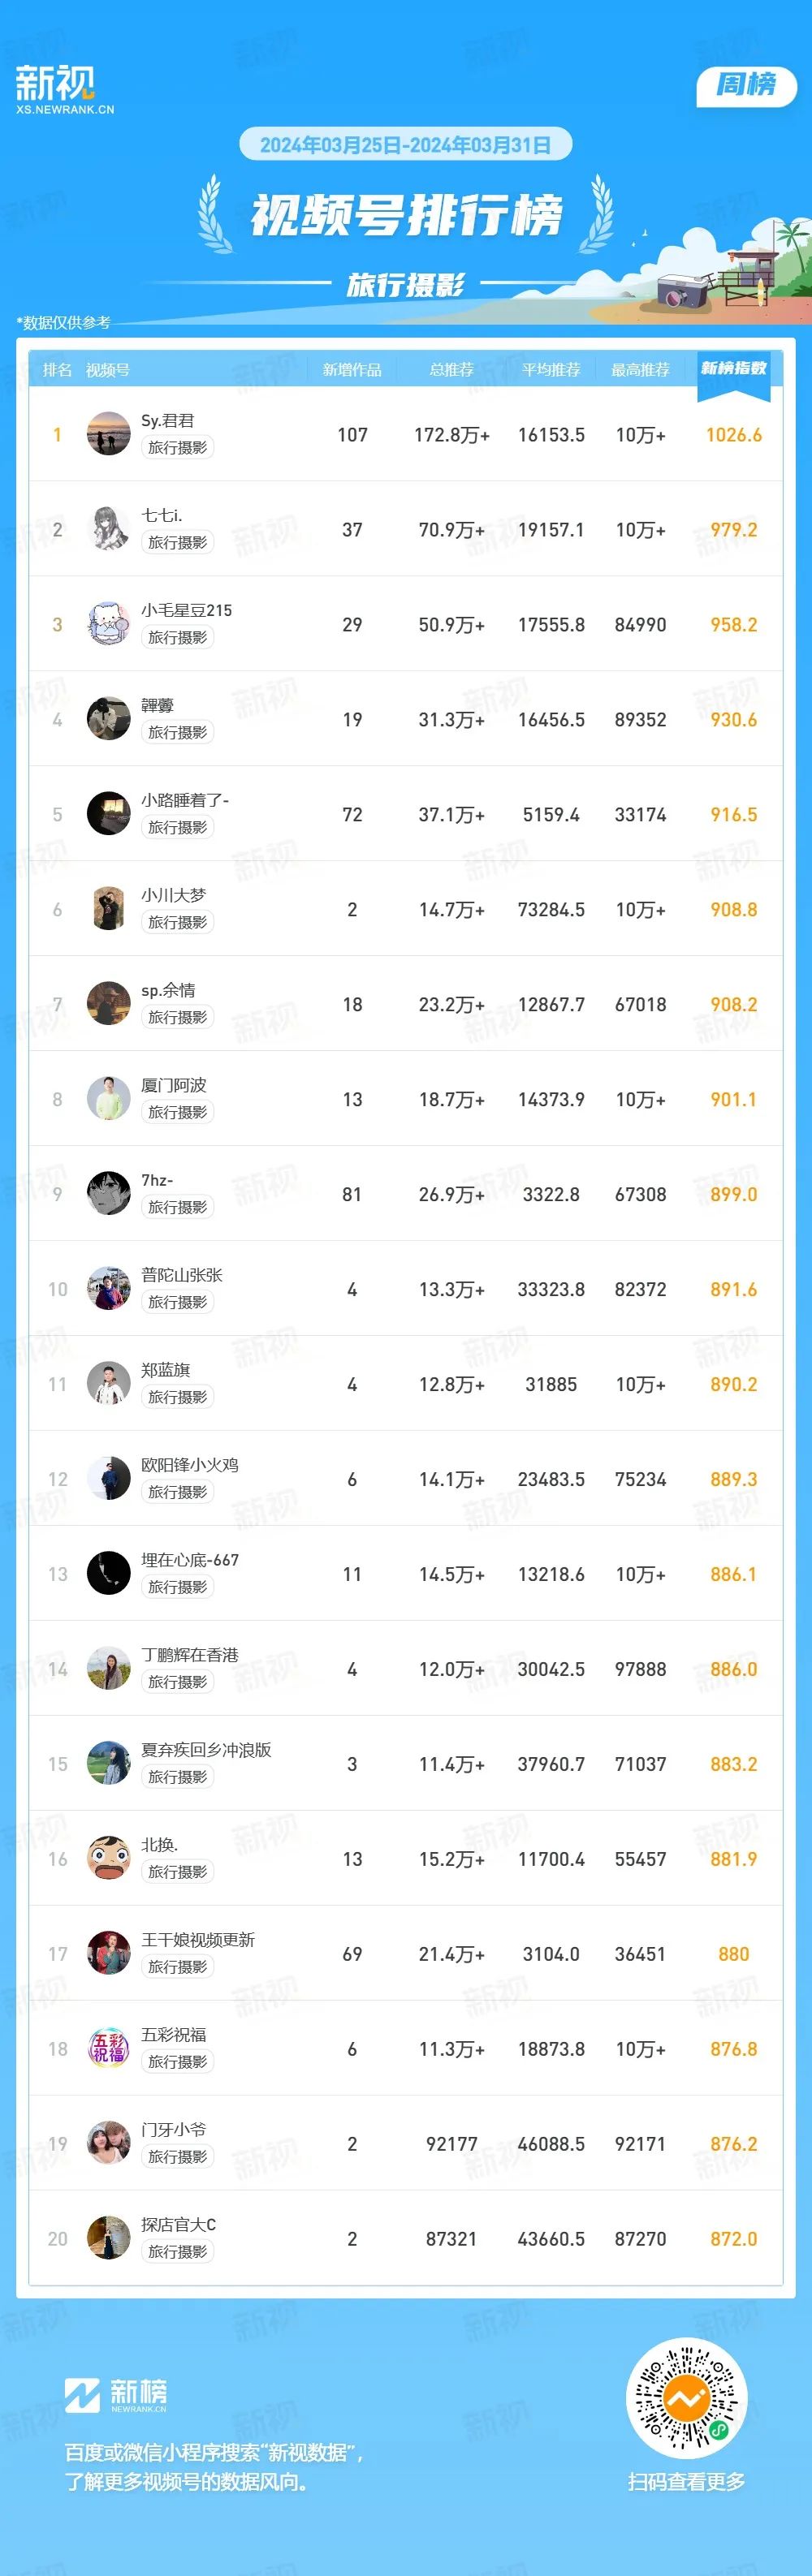This screenshot has width=812, height=2576.
Task: Open 小川大梦 avatar
Action: tap(108, 909)
